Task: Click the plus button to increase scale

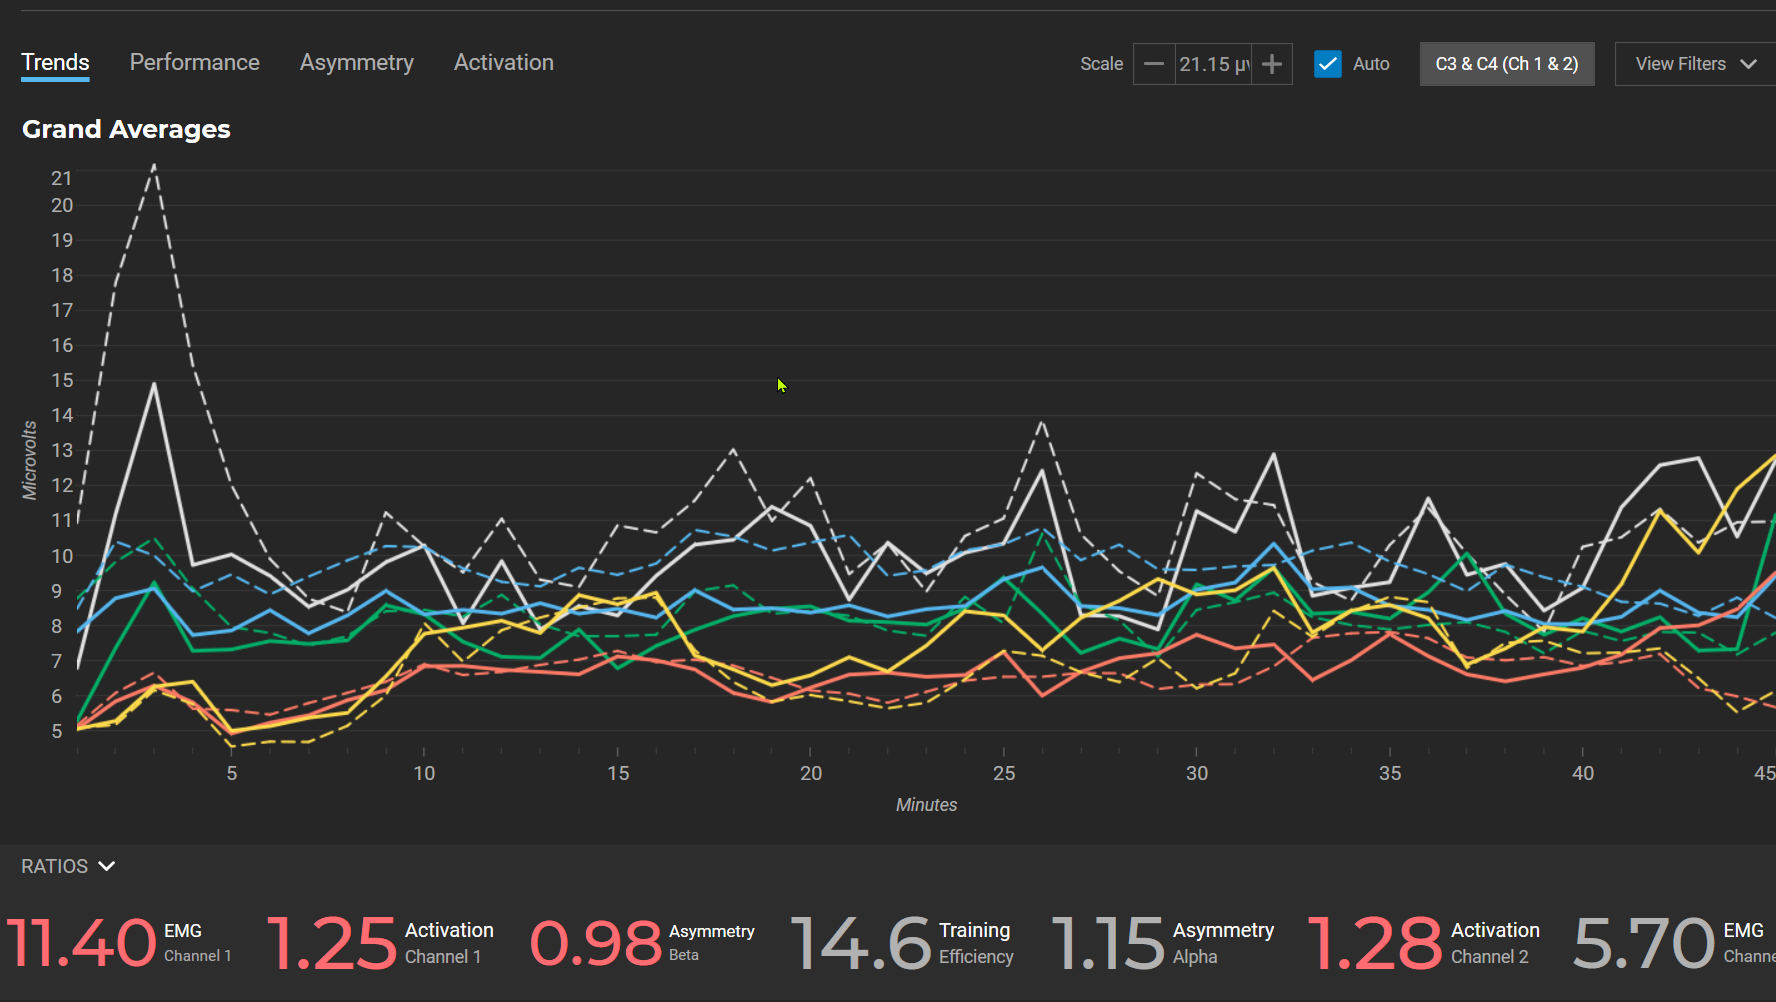Action: click(1272, 64)
